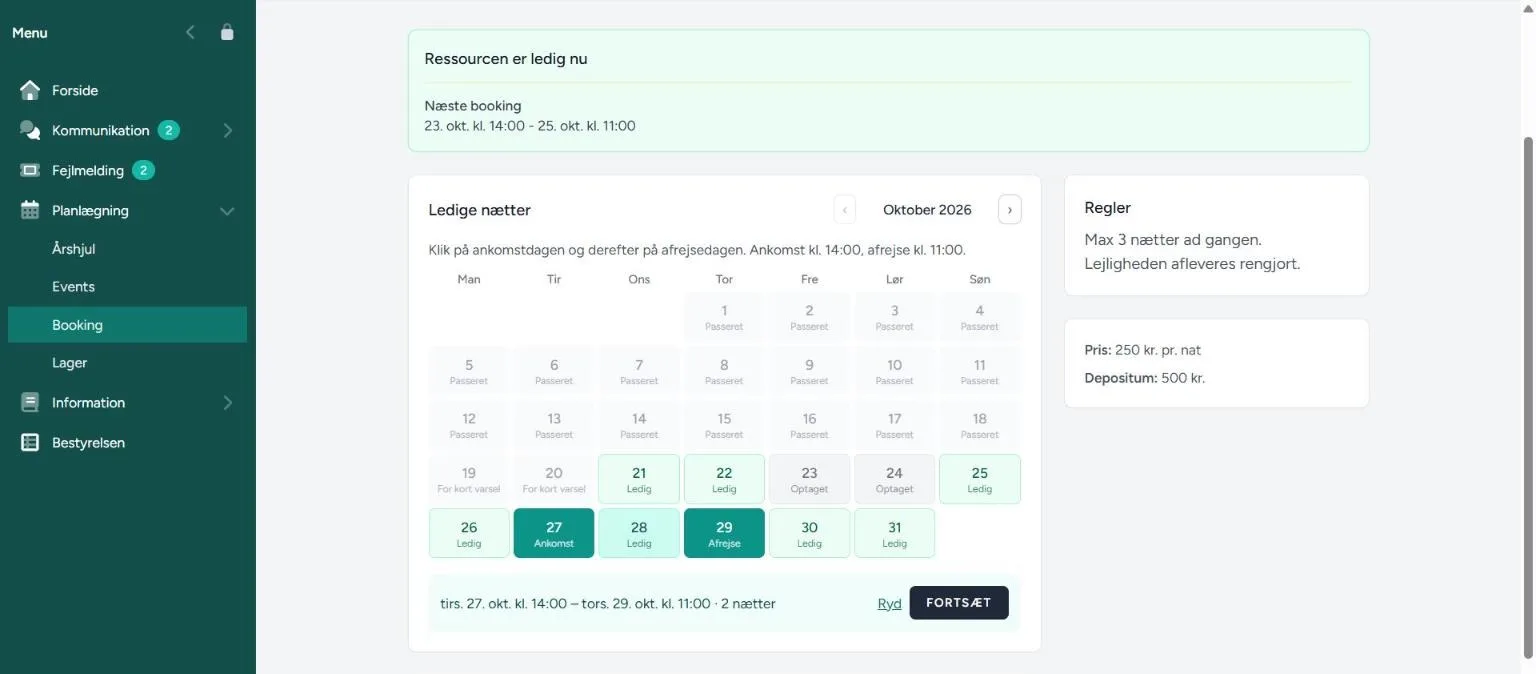1536x674 pixels.
Task: Go to next month after Oktober 2026
Action: click(x=1010, y=210)
